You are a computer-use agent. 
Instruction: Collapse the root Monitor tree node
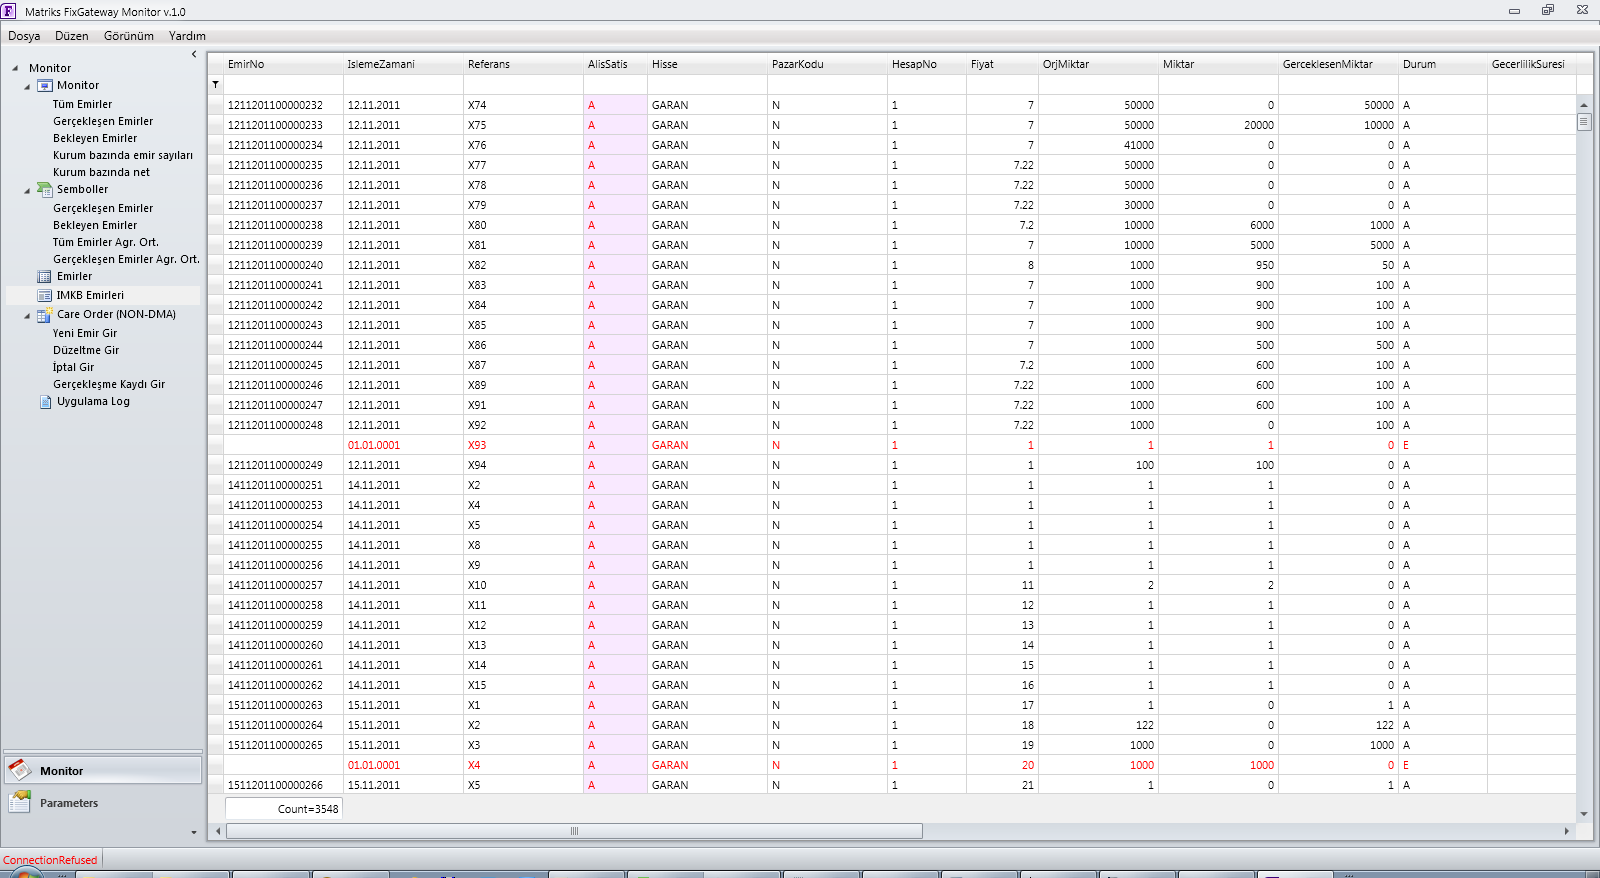click(x=15, y=69)
